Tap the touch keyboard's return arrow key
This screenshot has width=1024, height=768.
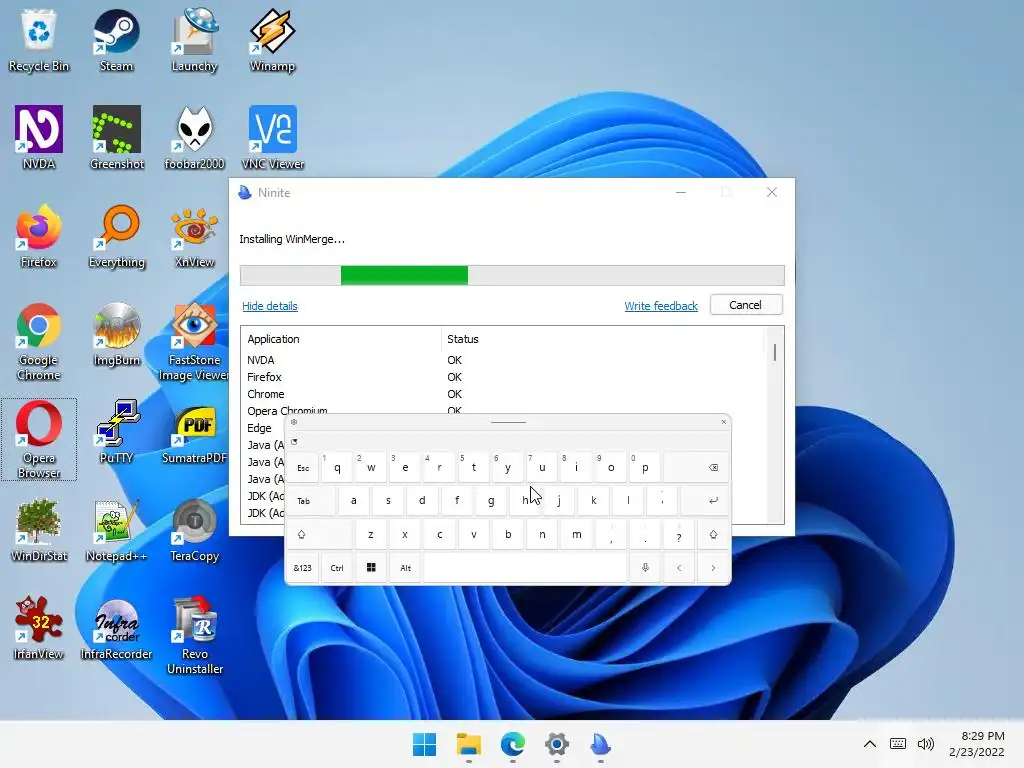tap(705, 501)
